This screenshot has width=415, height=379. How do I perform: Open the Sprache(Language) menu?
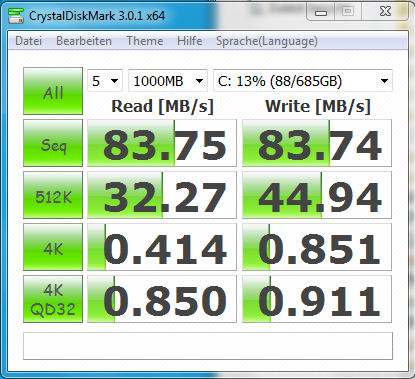point(267,41)
